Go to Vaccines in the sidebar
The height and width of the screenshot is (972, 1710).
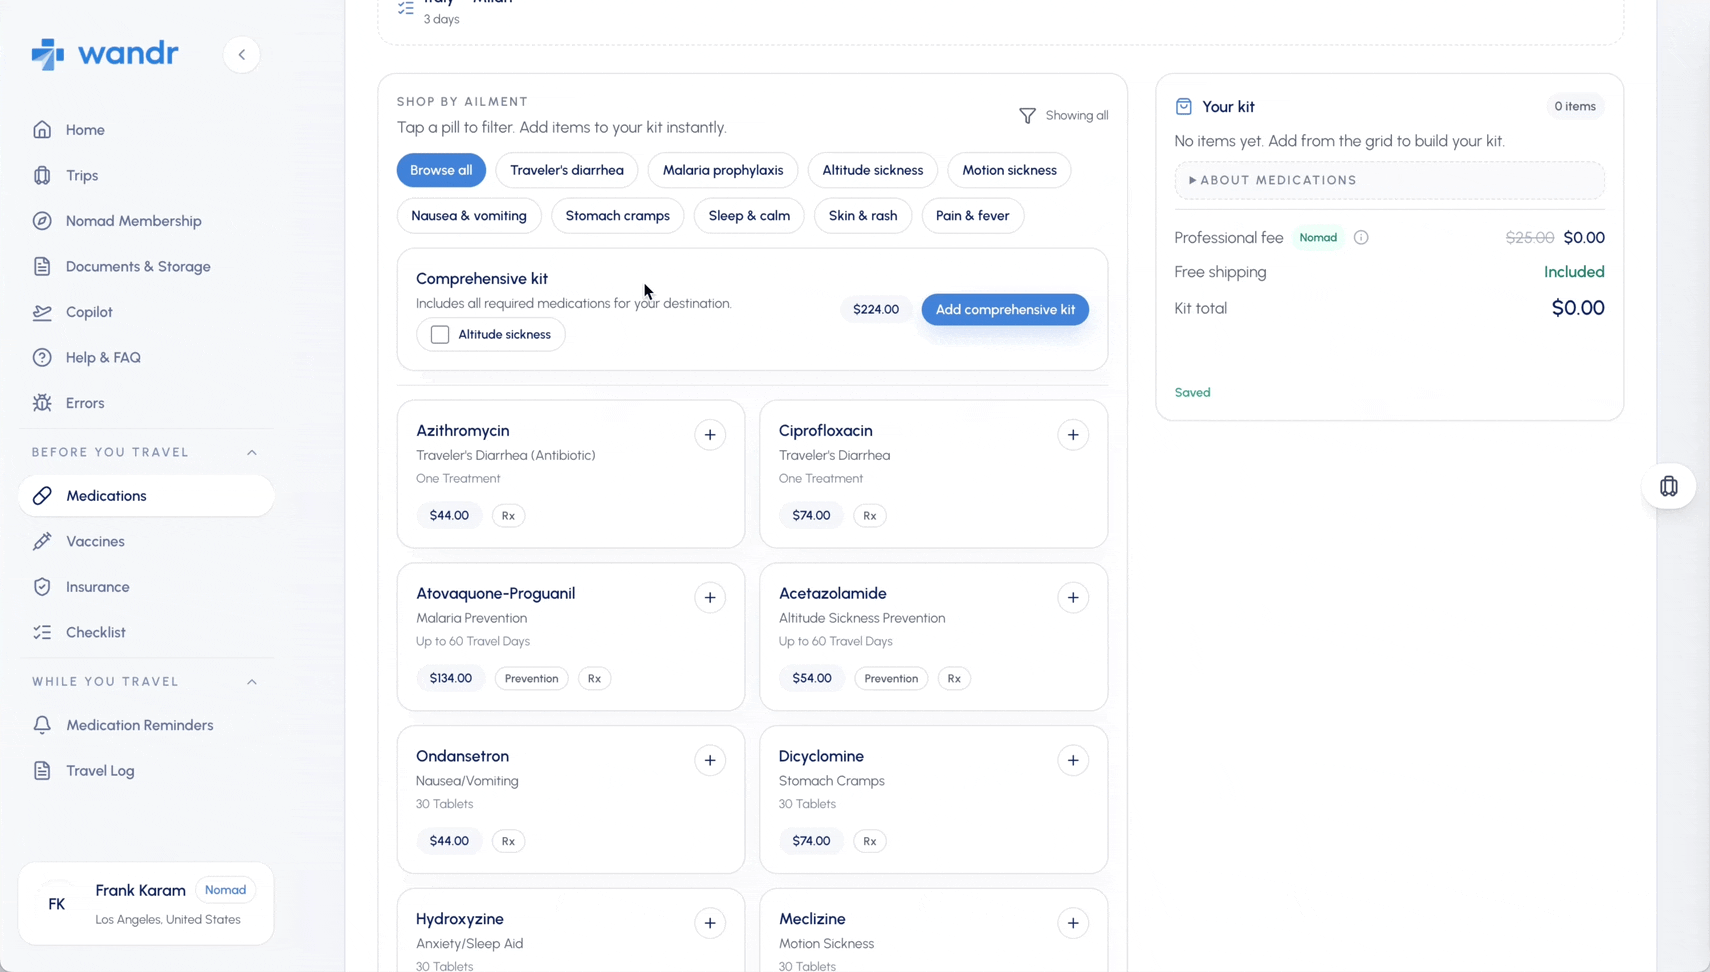point(93,541)
